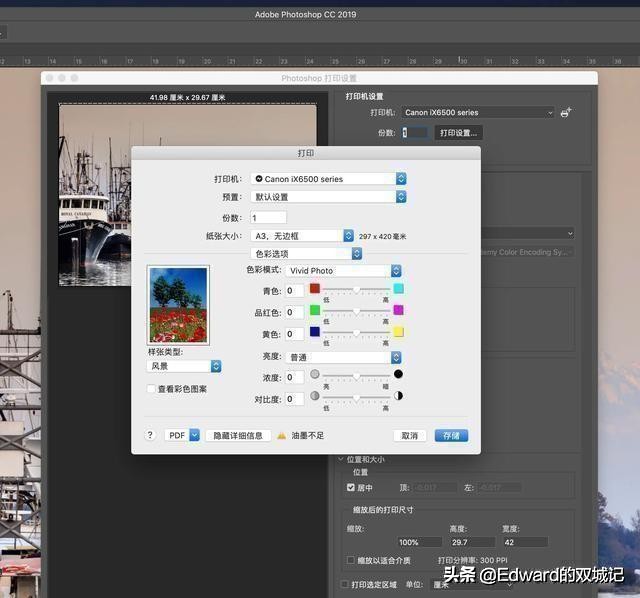Open the PDF dropdown arrow

point(195,436)
